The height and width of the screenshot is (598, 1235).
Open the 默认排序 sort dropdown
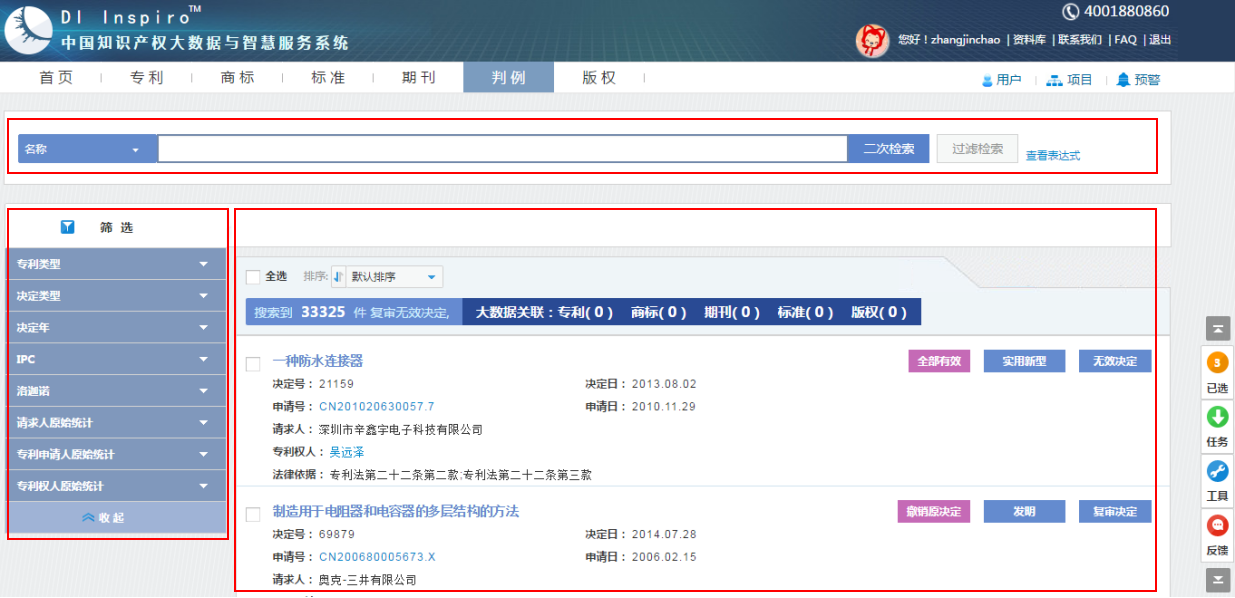387,277
